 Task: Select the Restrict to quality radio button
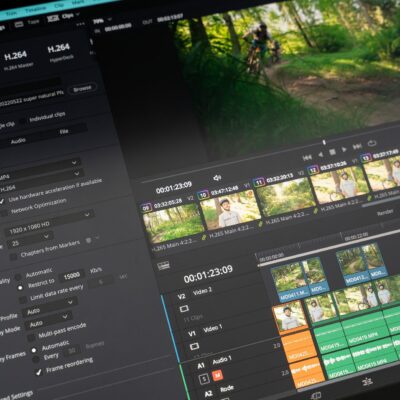pos(20,287)
